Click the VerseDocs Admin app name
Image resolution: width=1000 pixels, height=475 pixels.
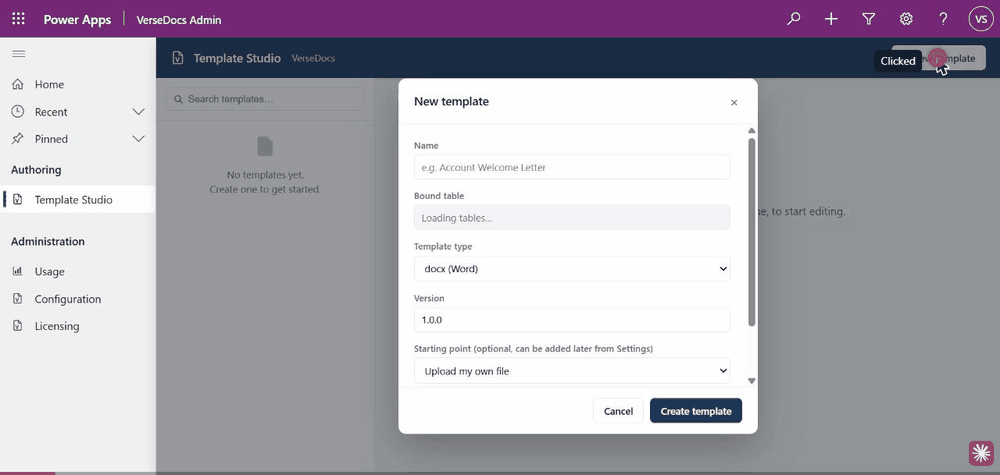[179, 20]
